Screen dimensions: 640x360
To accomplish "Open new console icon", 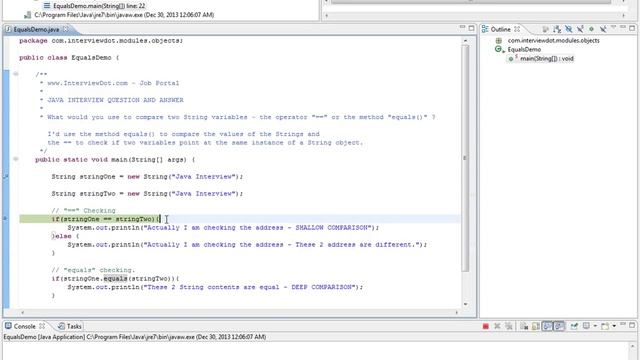I will [605, 326].
